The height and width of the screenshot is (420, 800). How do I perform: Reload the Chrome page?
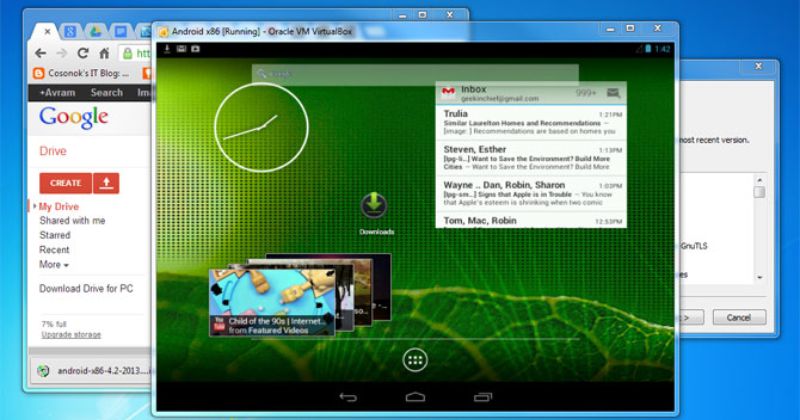point(83,53)
